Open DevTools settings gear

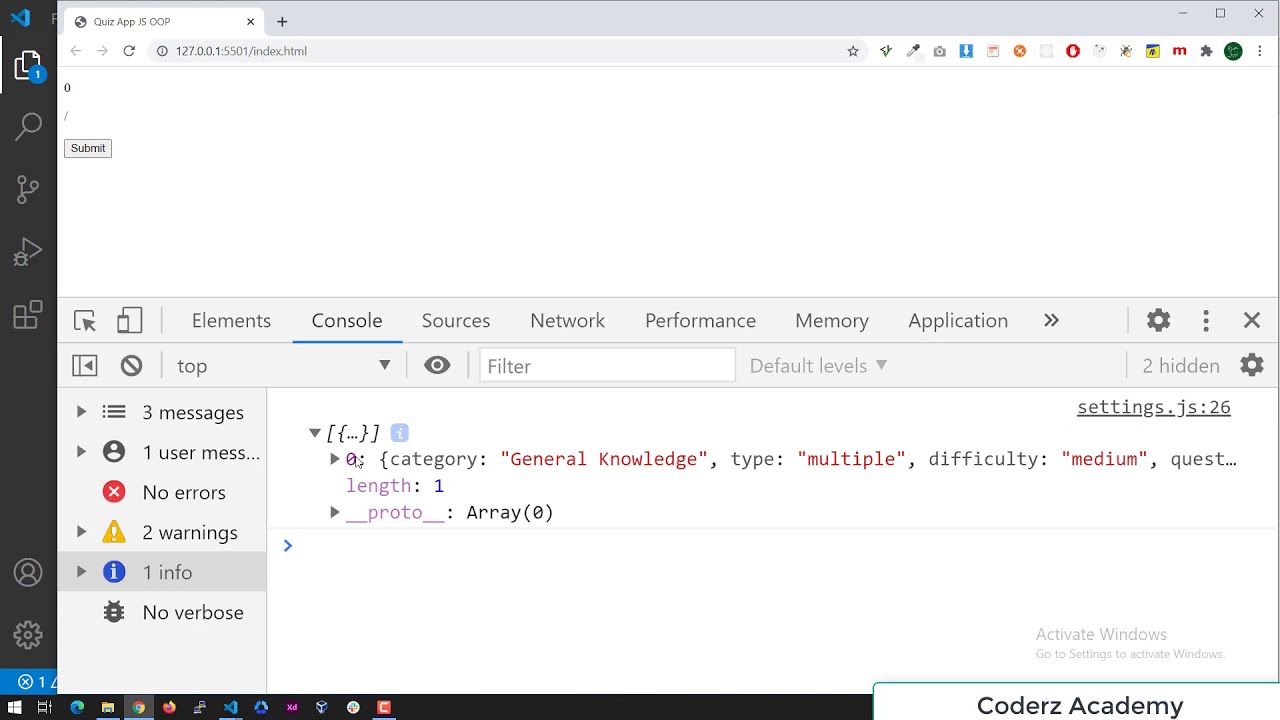pos(1158,320)
